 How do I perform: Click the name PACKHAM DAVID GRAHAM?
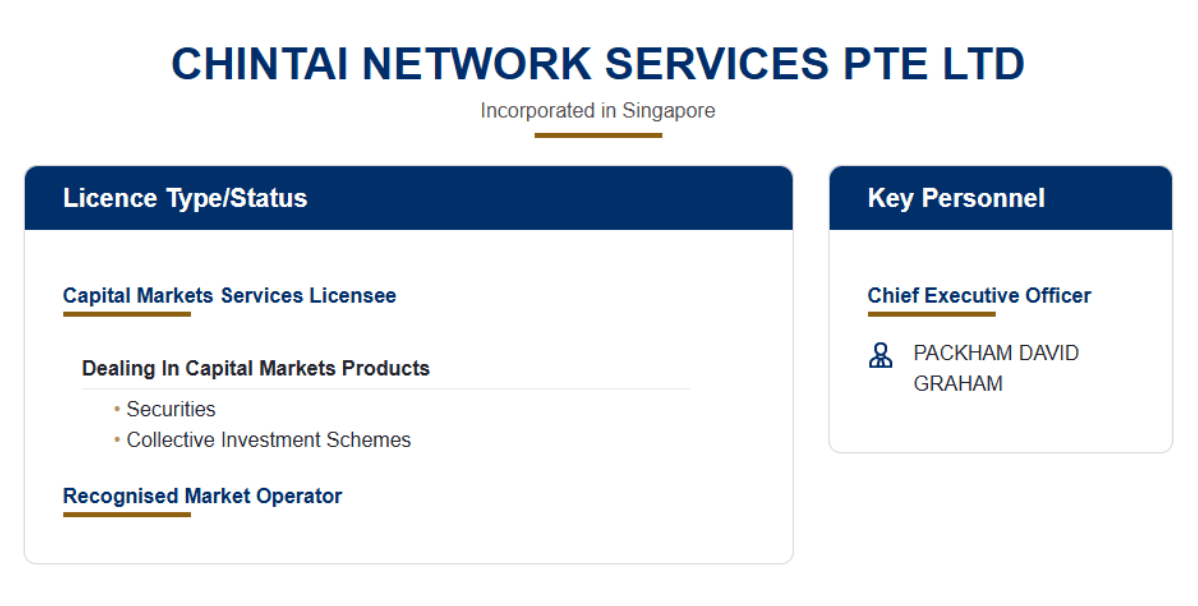[x=996, y=368]
